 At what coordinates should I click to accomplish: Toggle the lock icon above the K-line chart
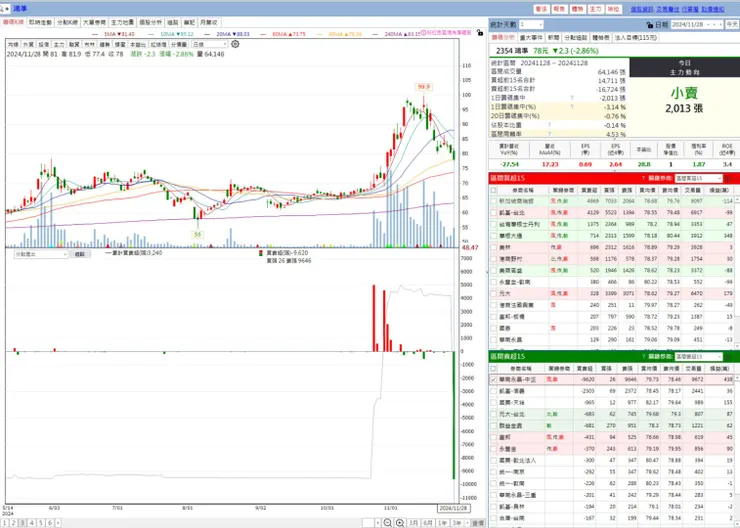point(479,33)
